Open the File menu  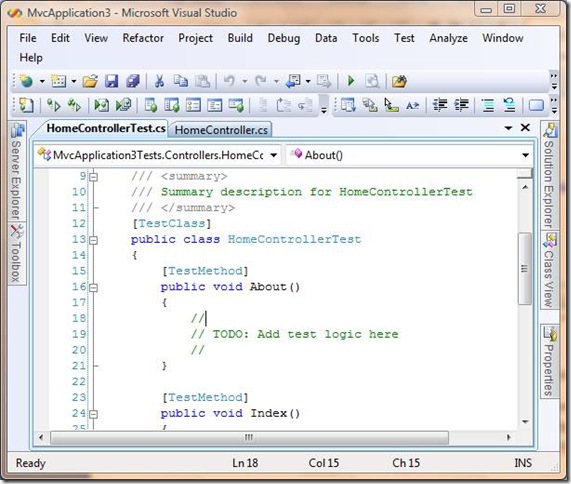click(x=28, y=38)
